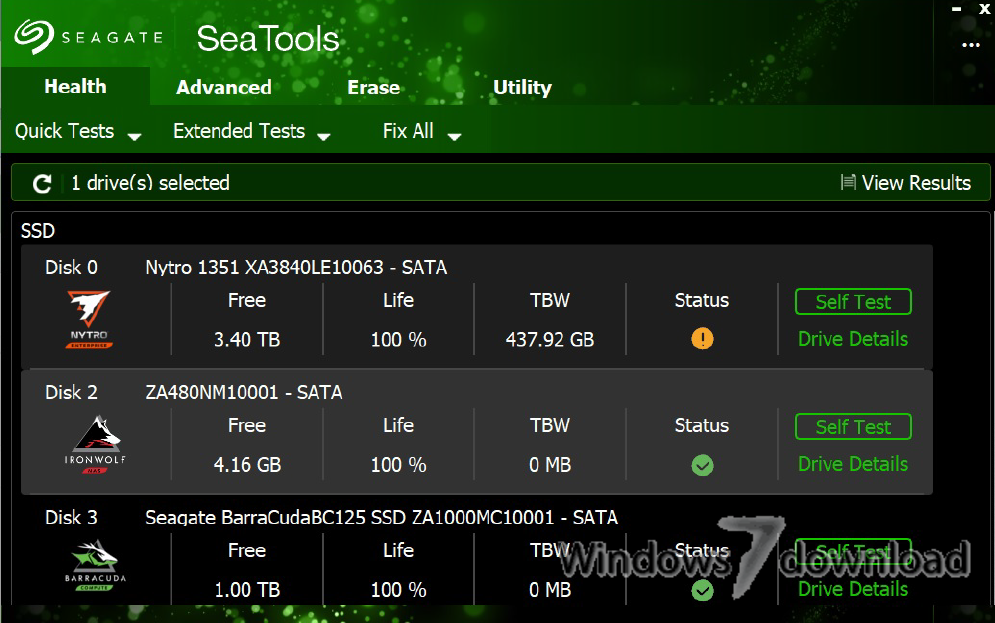Viewport: 995px width, 623px height.
Task: Click the BarraCuda drive logo
Action: (x=95, y=565)
